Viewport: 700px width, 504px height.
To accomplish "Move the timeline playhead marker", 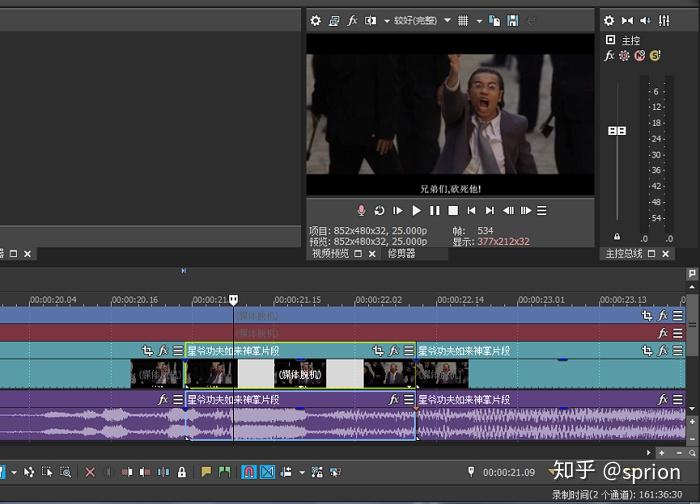I will 233,300.
